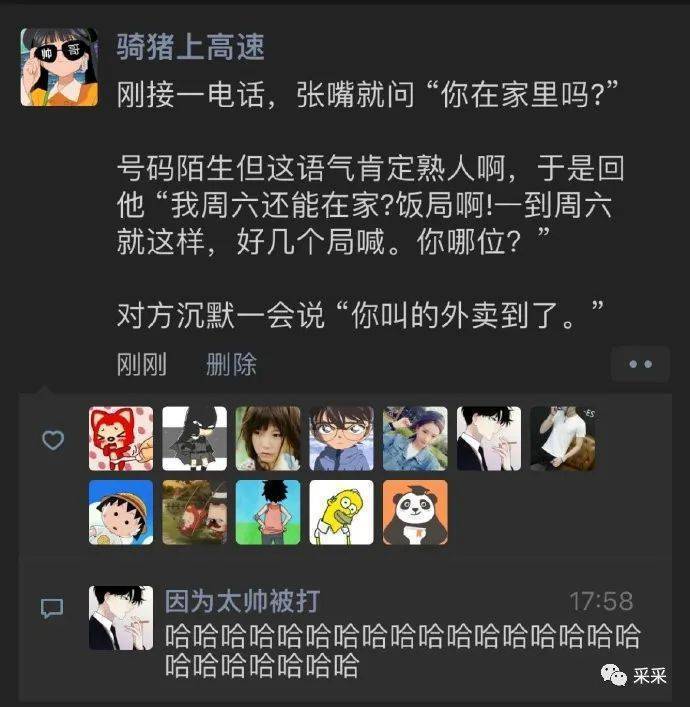Open the white t-shirt man avatar
Viewport: 690px width, 707px height.
point(563,439)
